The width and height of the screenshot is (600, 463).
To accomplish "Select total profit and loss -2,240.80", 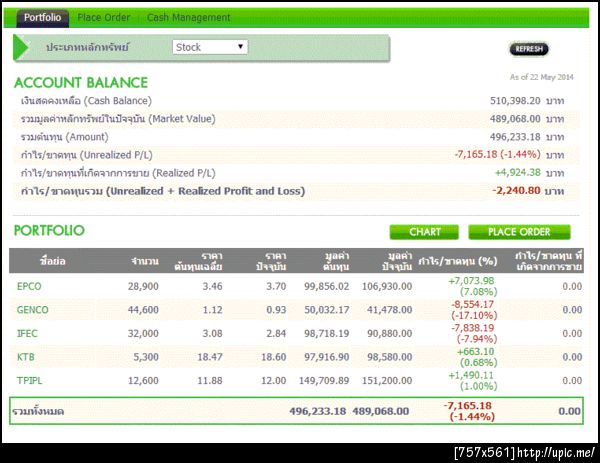I will click(x=516, y=191).
